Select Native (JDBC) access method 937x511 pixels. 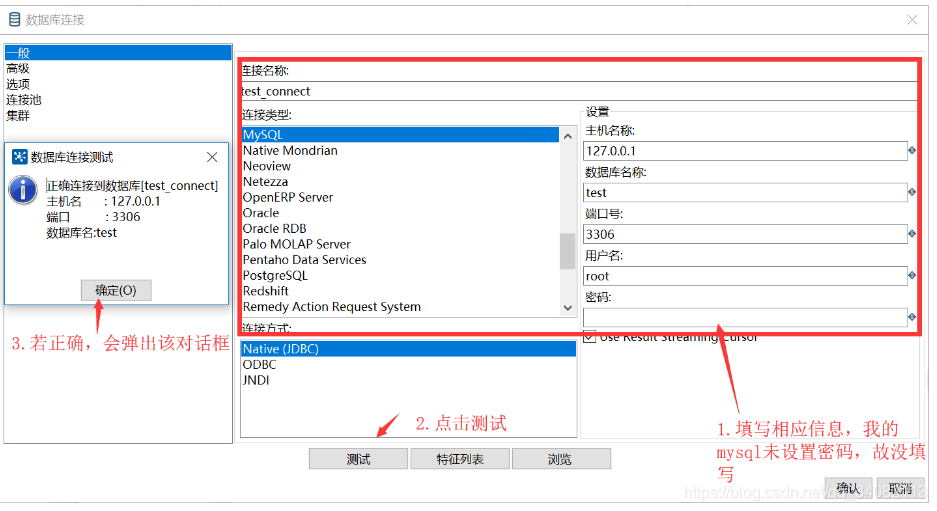pos(409,349)
